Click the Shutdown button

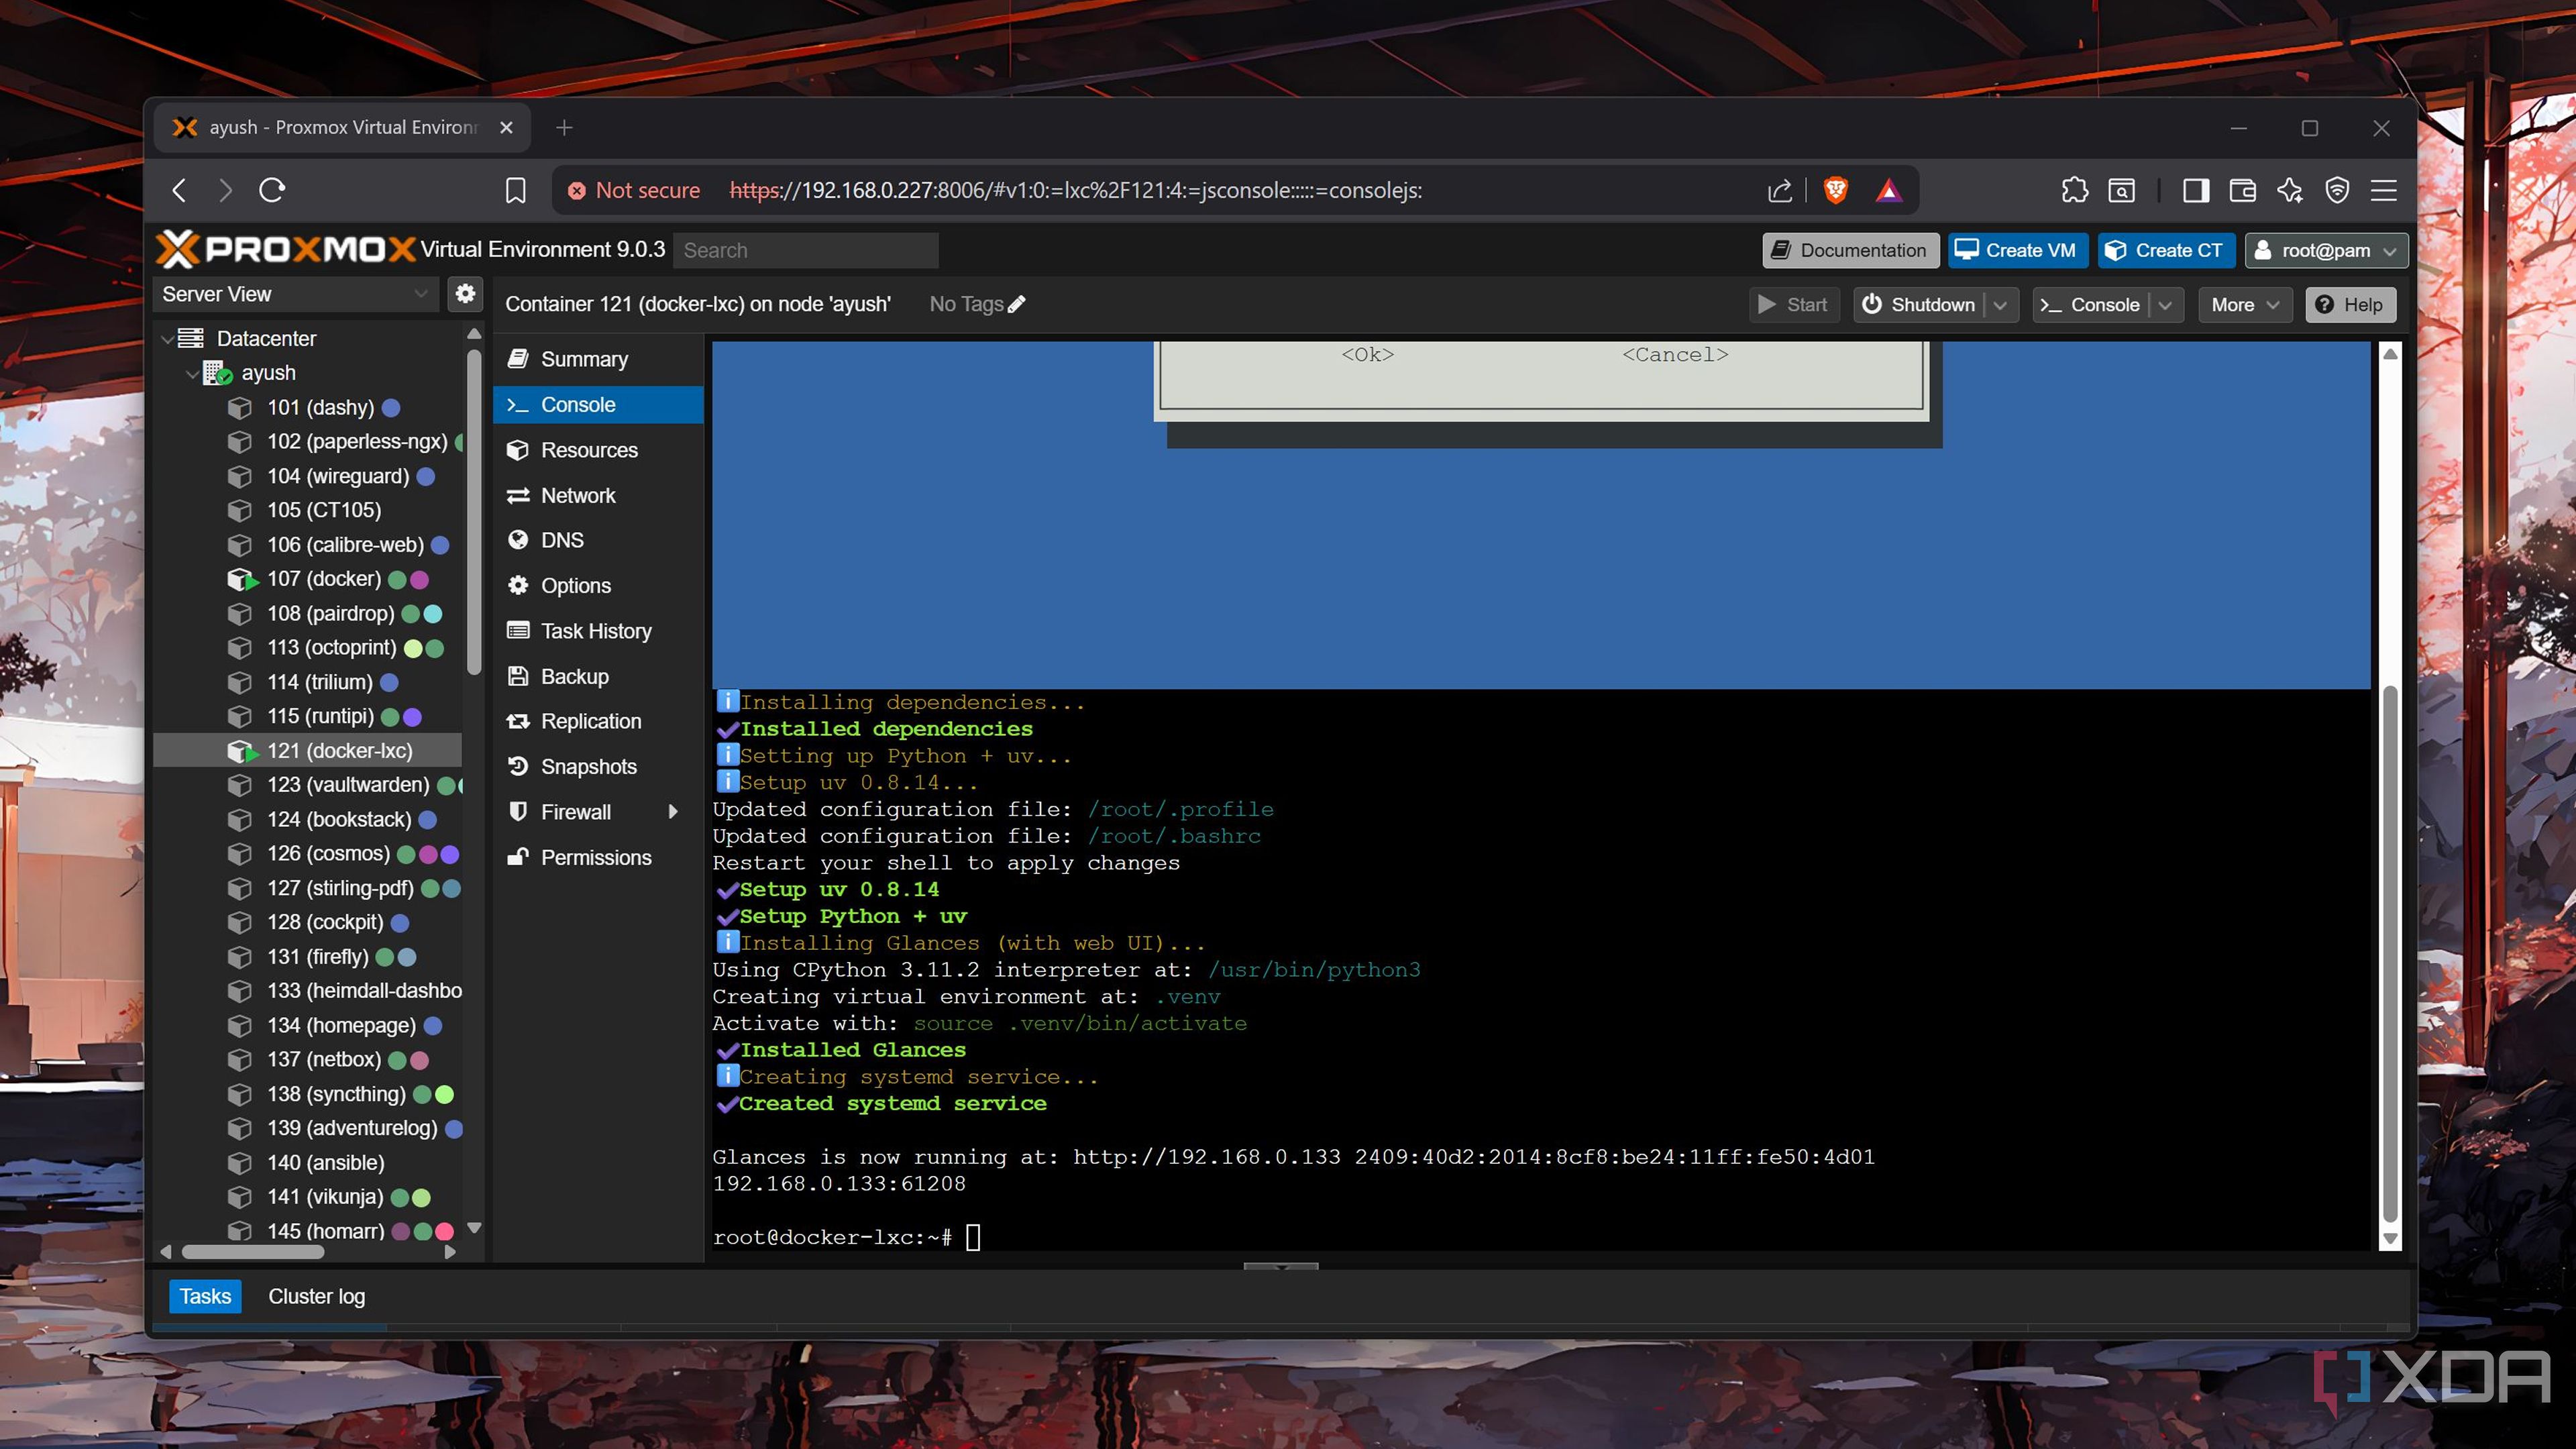click(x=1920, y=305)
